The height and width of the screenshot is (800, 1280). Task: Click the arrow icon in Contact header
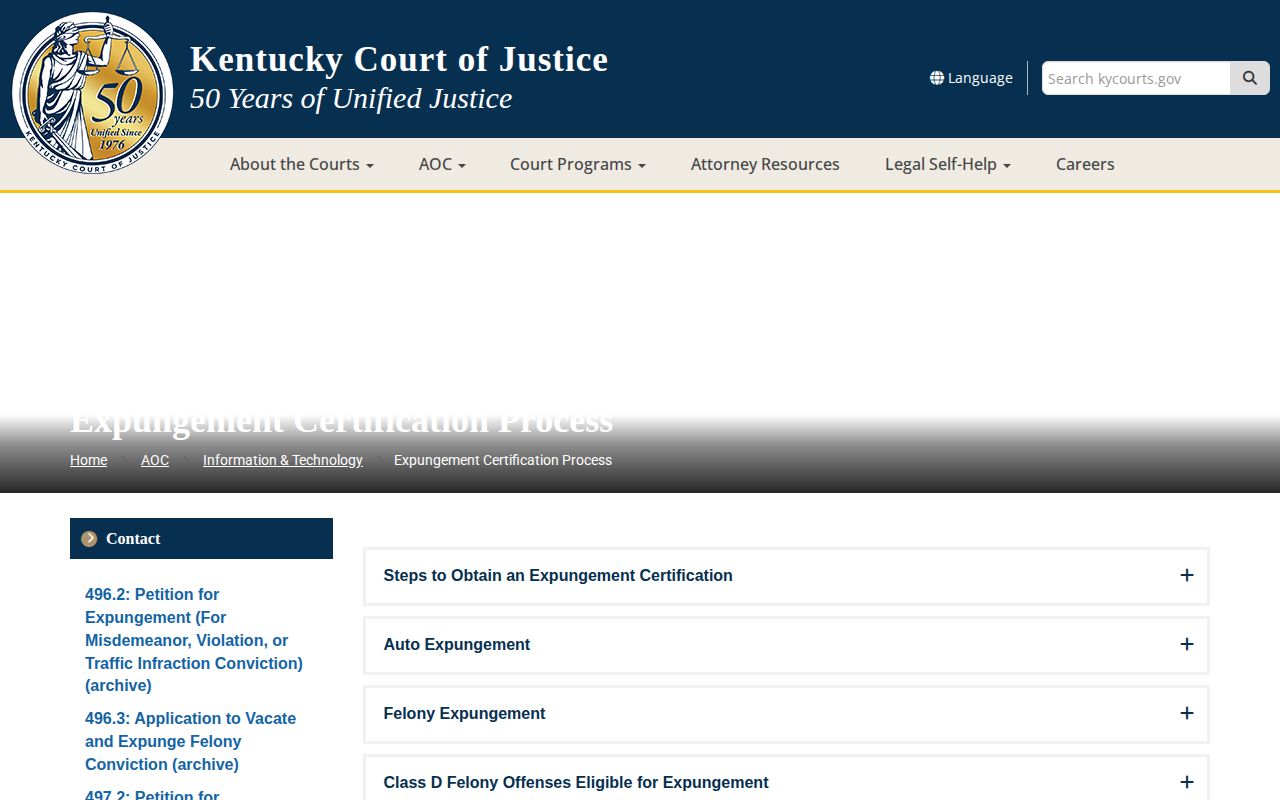pos(89,539)
